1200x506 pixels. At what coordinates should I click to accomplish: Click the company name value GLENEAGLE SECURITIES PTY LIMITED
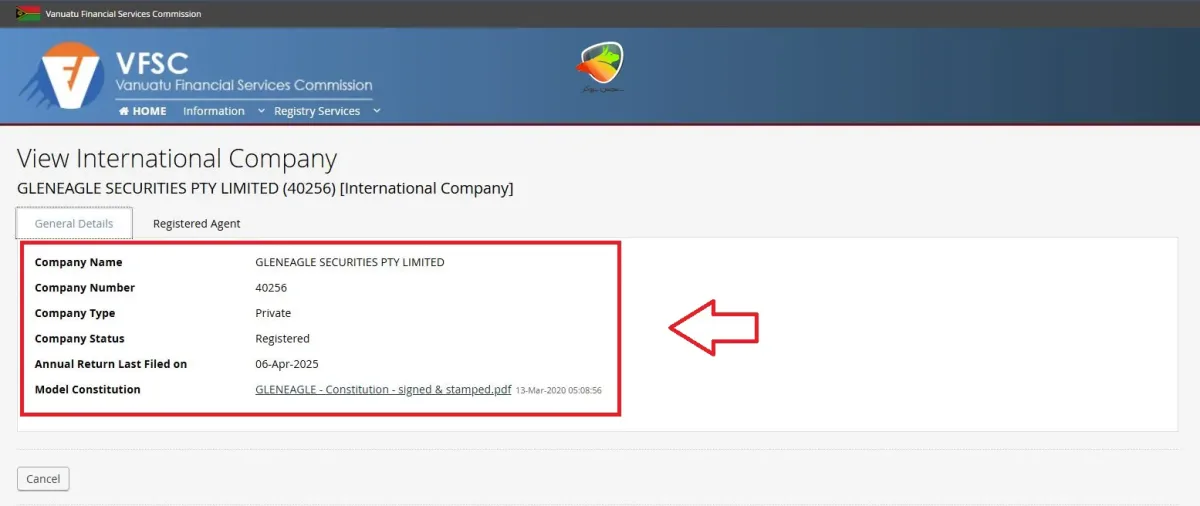coord(350,262)
